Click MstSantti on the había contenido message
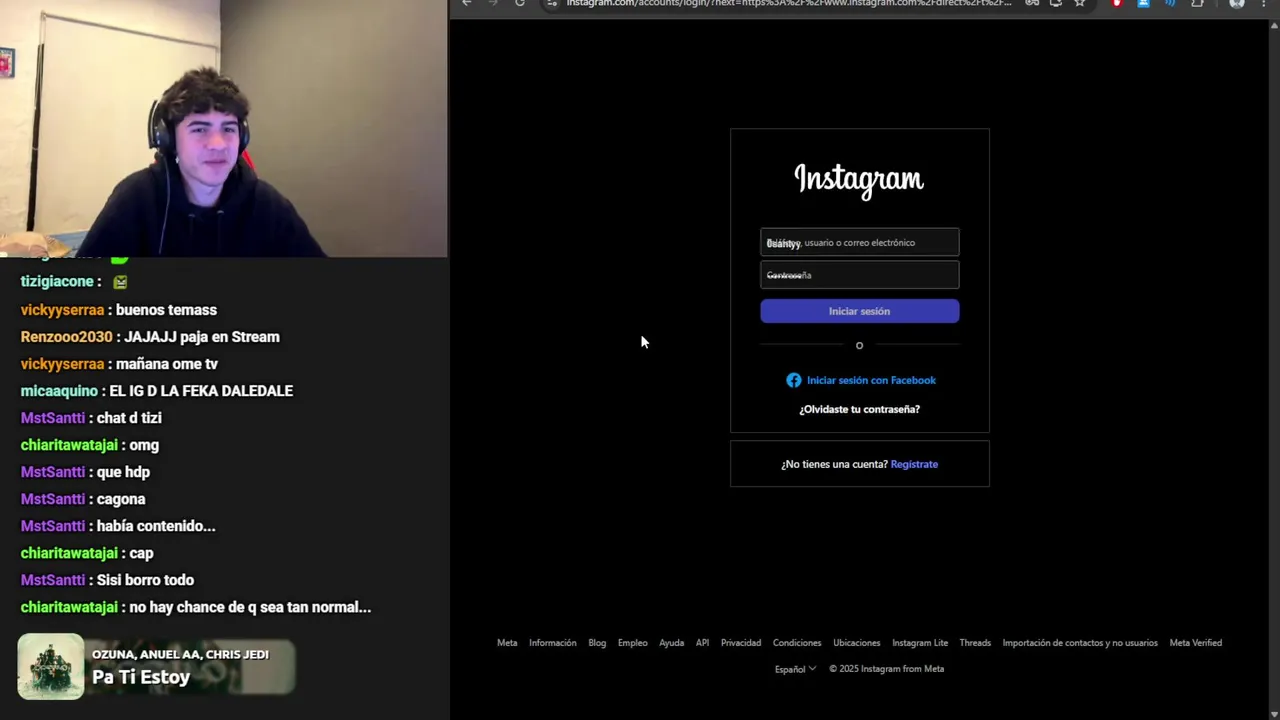Viewport: 1280px width, 720px height. tap(53, 526)
